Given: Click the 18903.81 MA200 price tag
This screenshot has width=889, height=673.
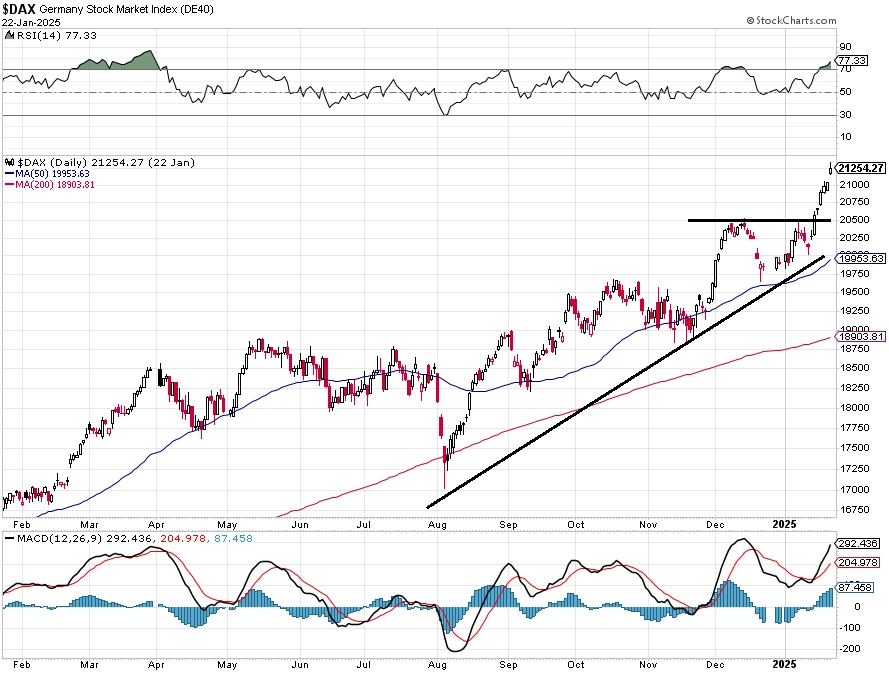Looking at the screenshot, I should [x=861, y=336].
